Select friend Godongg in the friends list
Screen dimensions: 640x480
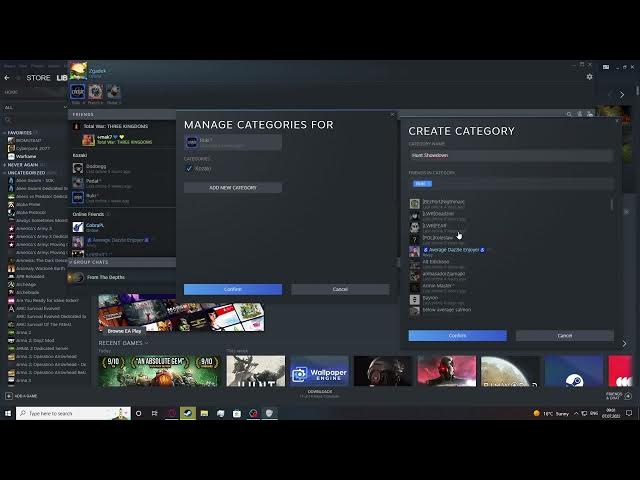(x=122, y=168)
